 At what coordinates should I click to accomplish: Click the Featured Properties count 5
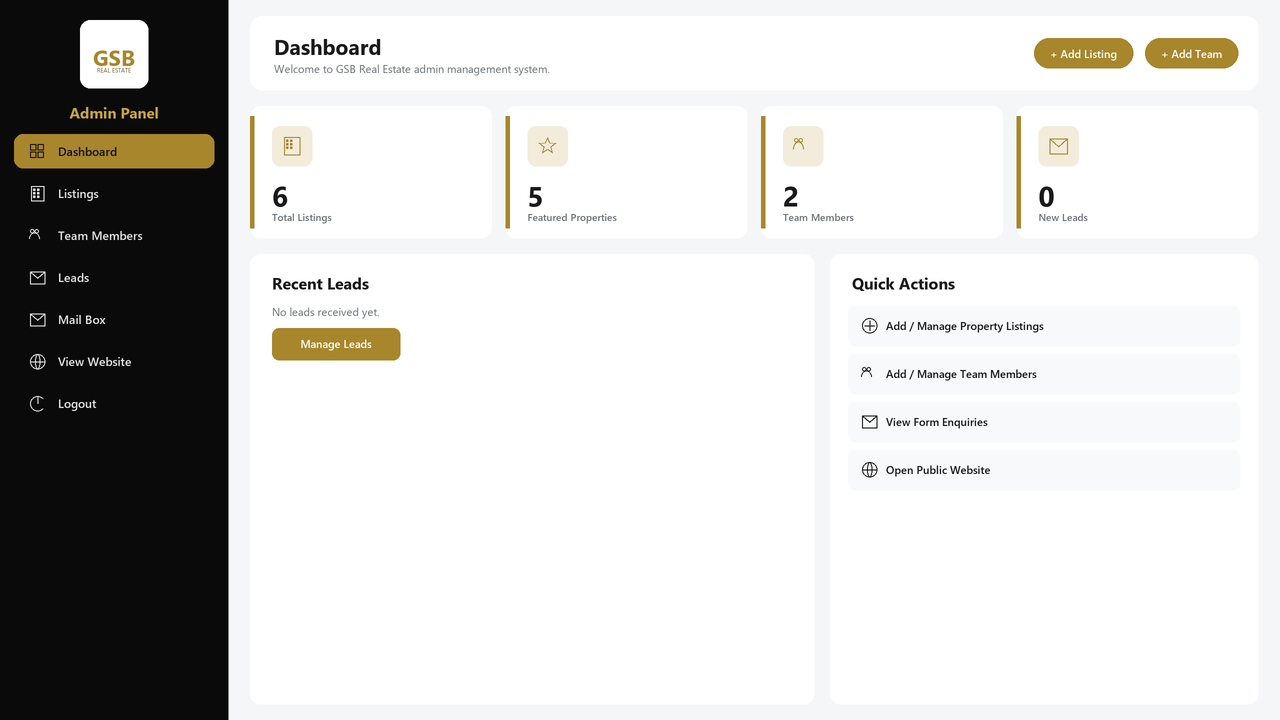(x=535, y=197)
